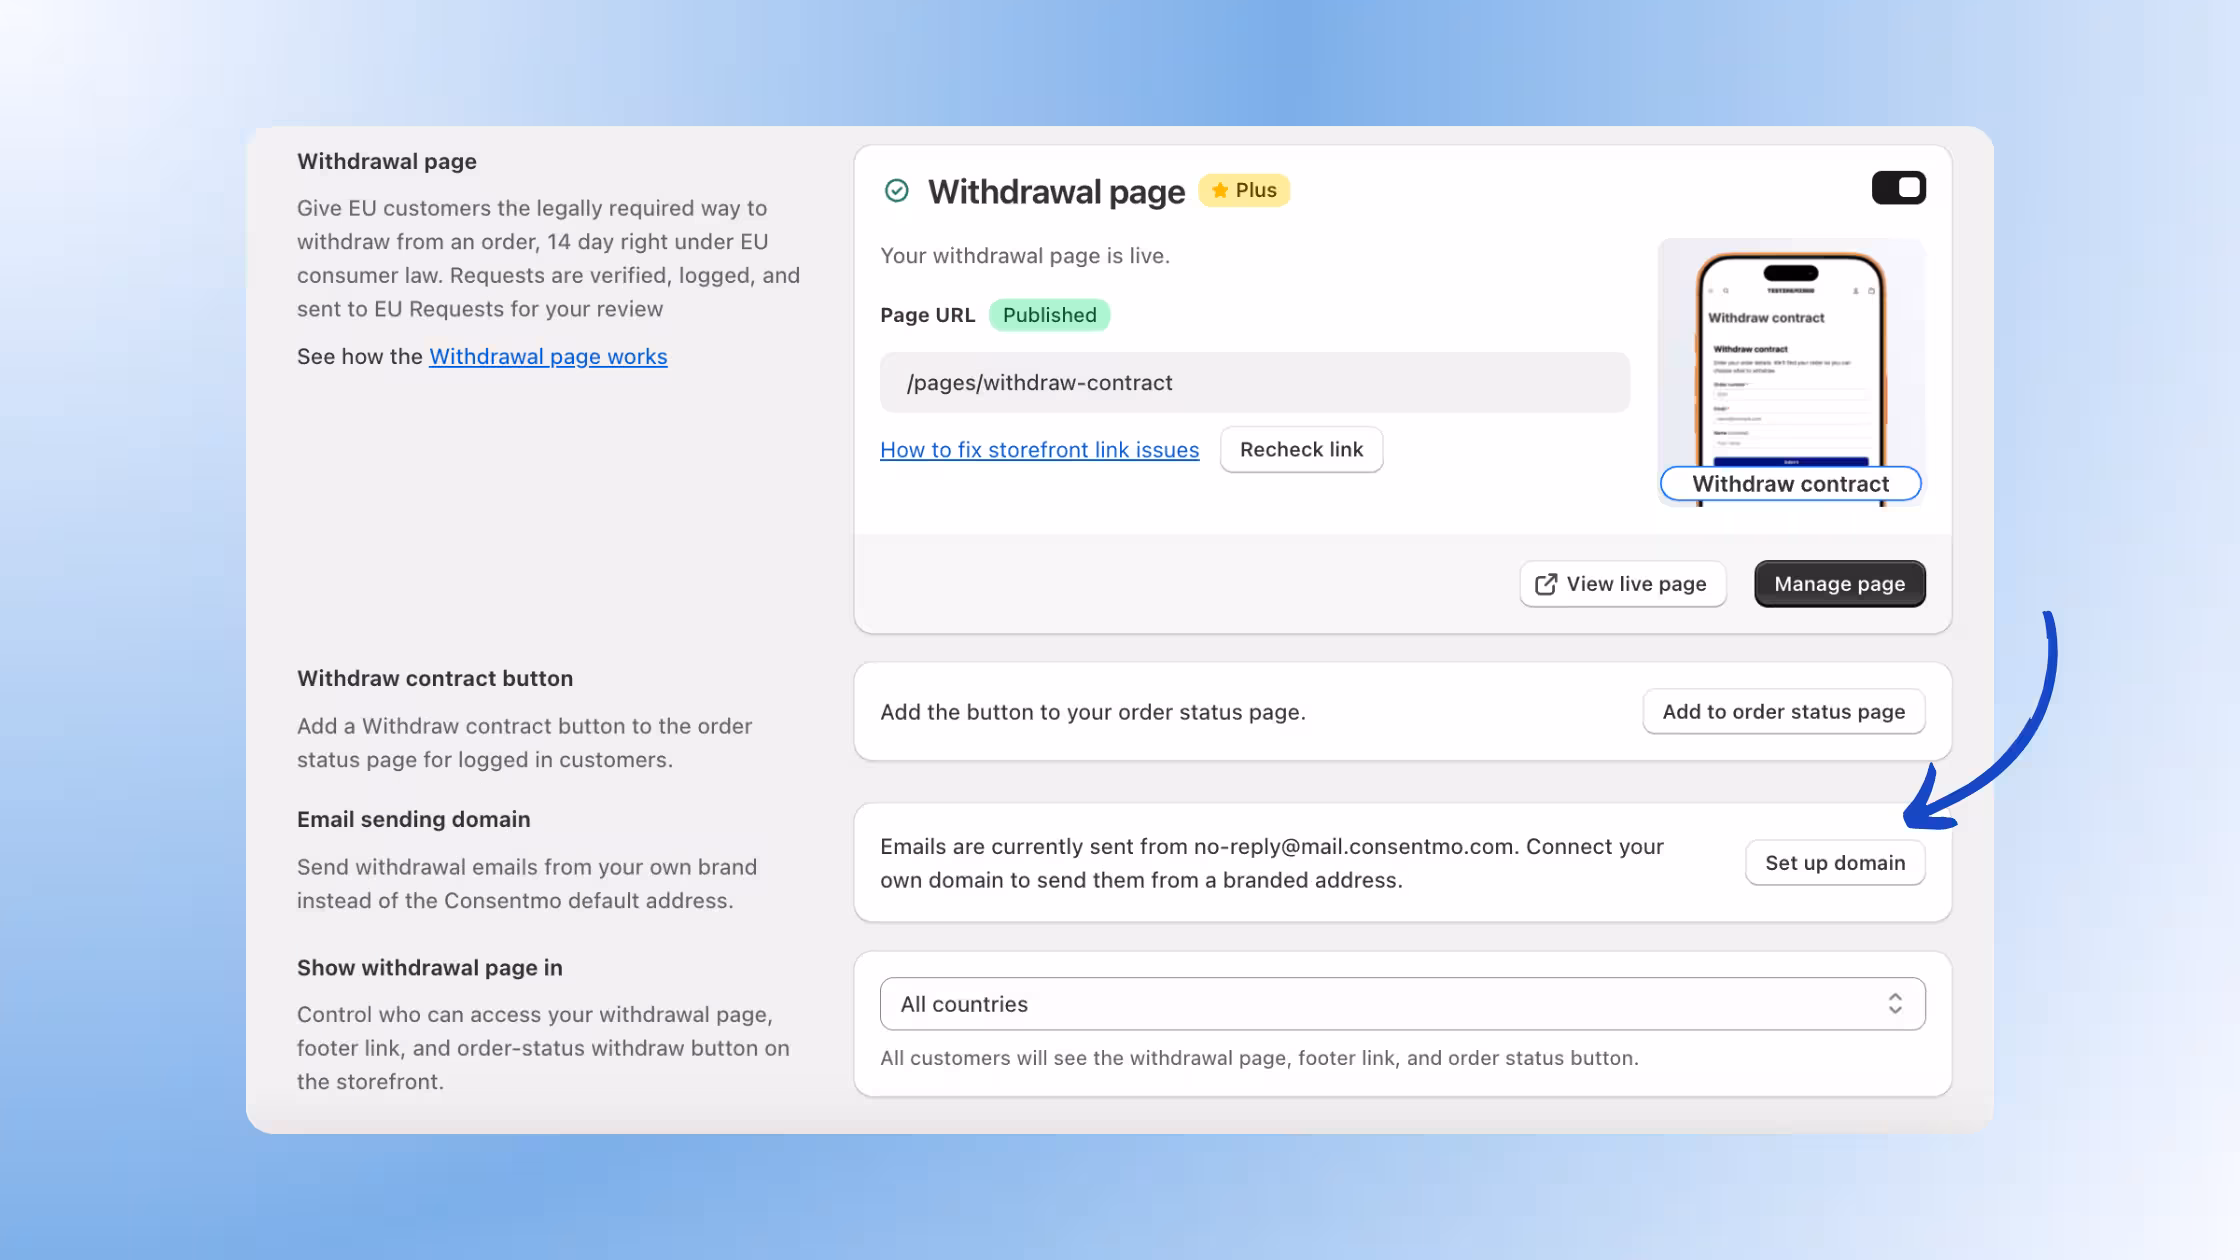Image resolution: width=2240 pixels, height=1260 pixels.
Task: Open the 'Withdrawal page works' link
Action: pos(548,357)
